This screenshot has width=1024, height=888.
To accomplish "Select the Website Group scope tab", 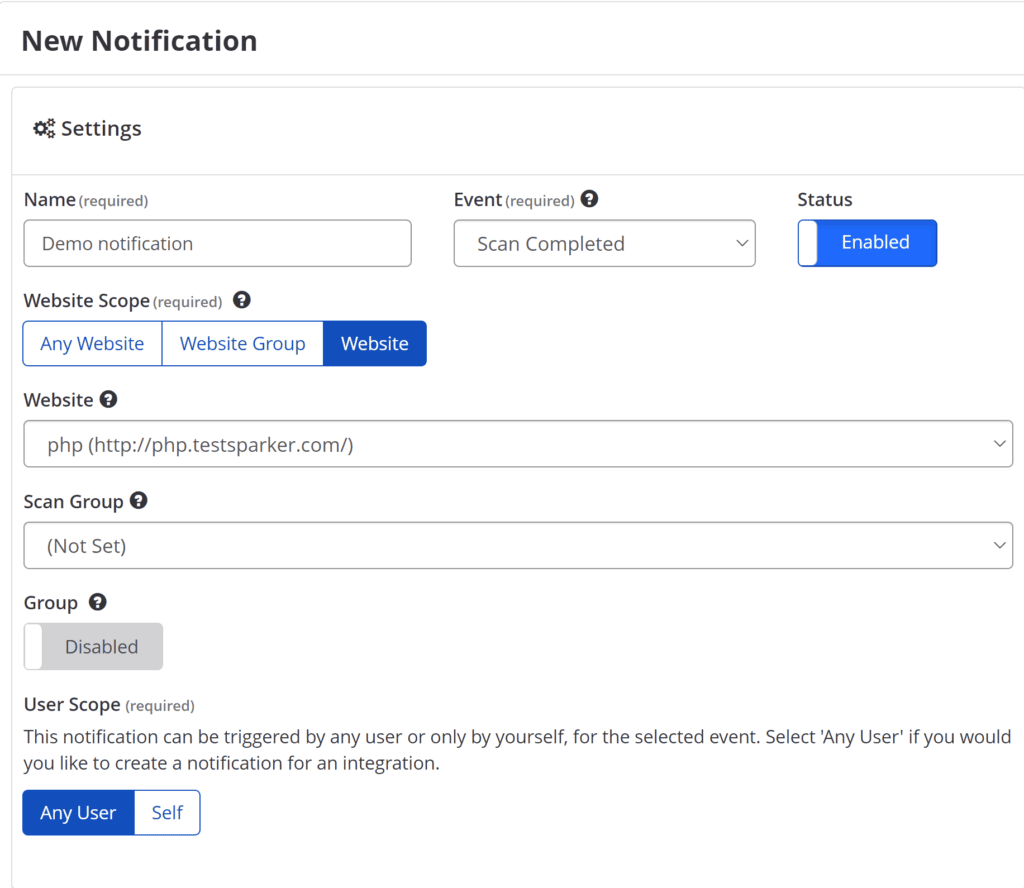I will coord(242,343).
